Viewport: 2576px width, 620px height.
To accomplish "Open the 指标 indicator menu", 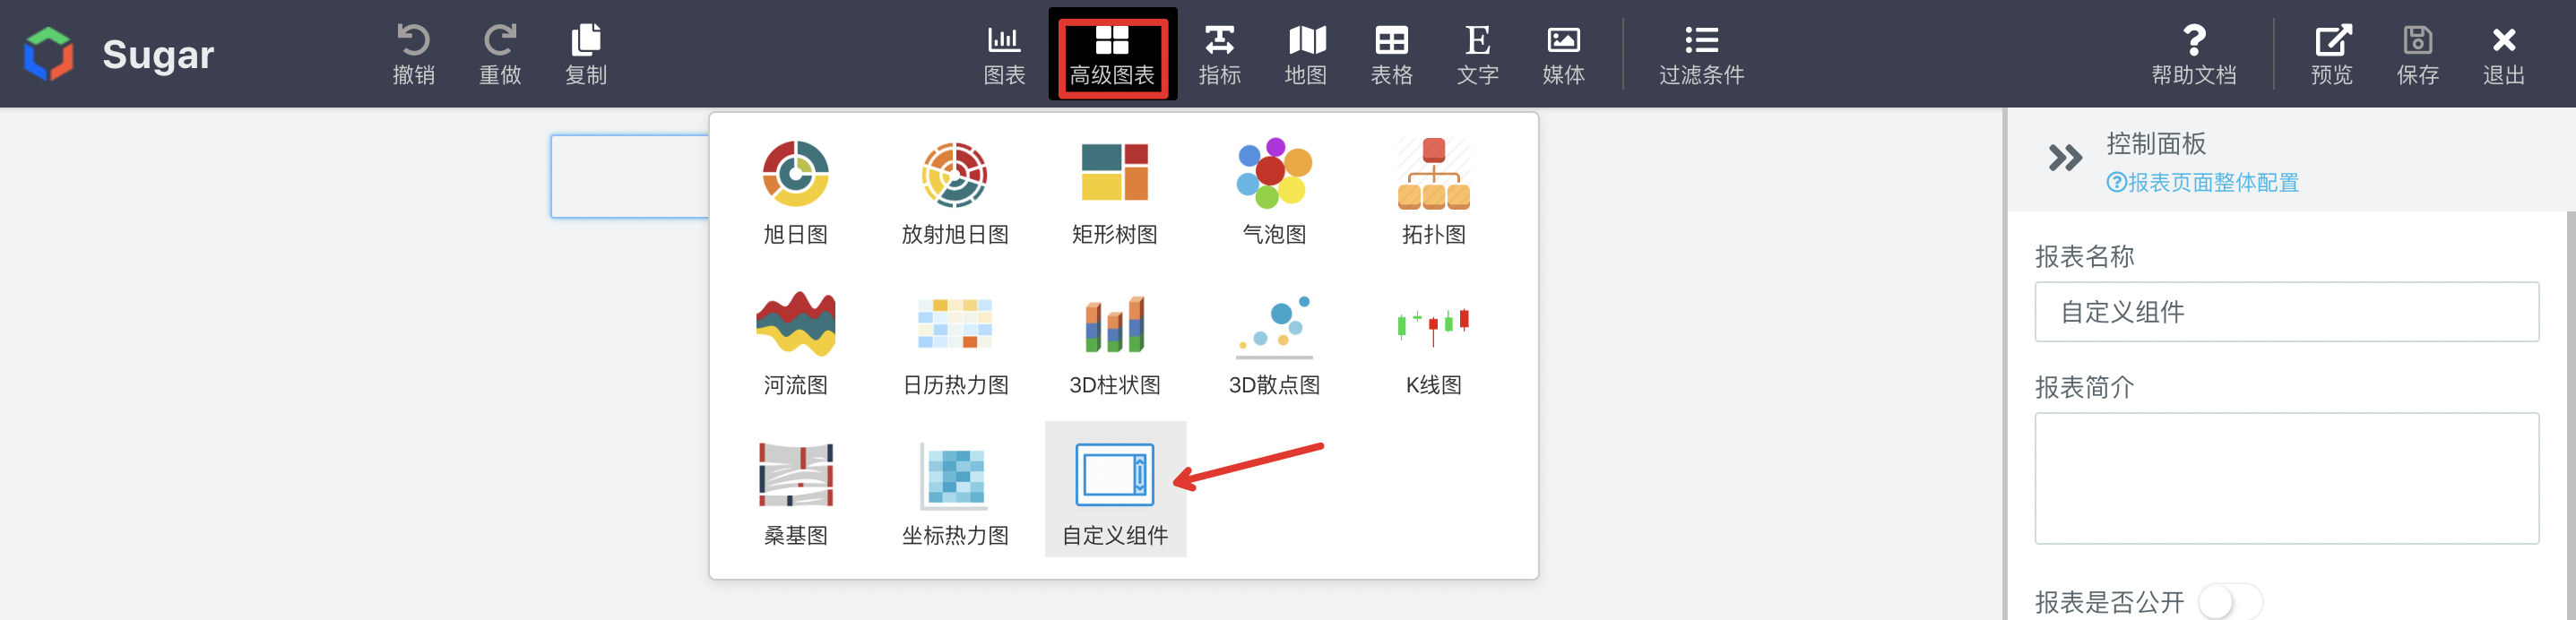I will coord(1220,54).
